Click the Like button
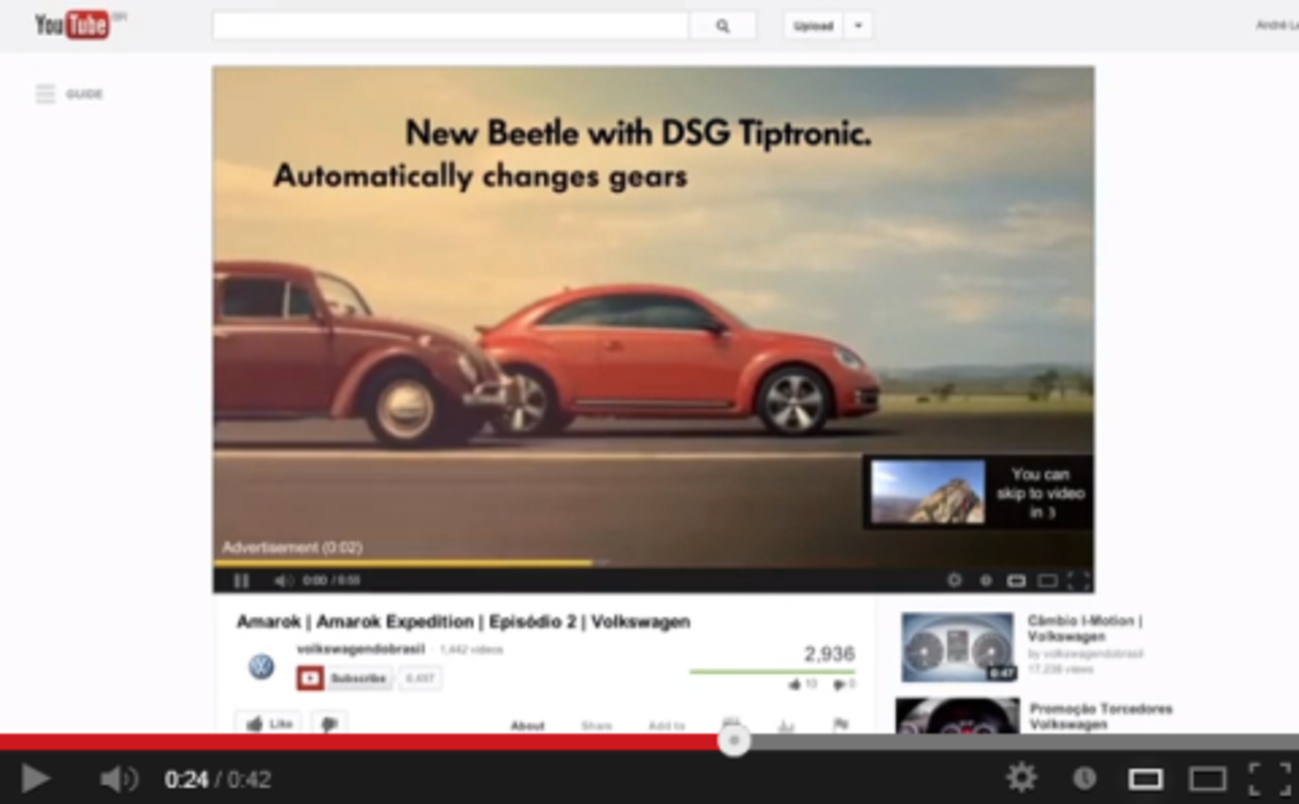The width and height of the screenshot is (1299, 804). (269, 724)
